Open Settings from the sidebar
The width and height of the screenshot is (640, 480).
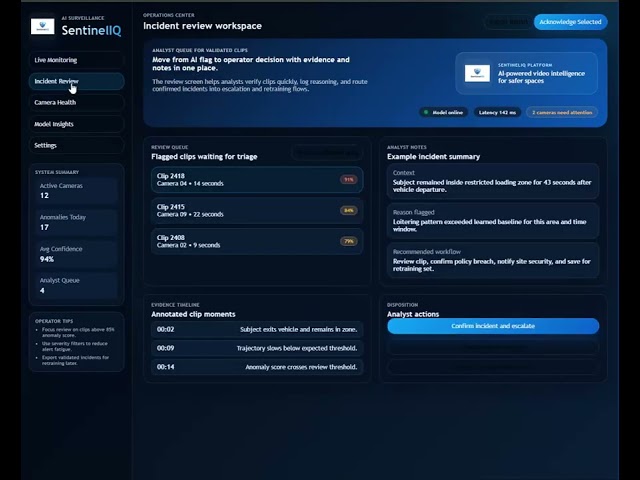76,145
